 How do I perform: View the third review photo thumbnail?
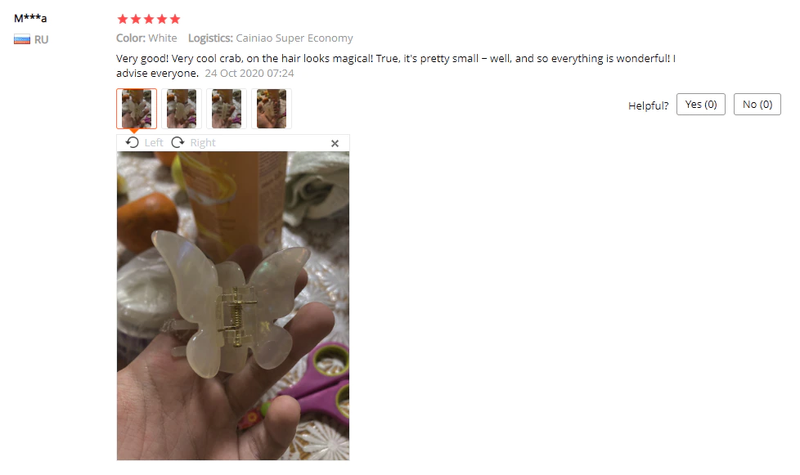(x=227, y=108)
